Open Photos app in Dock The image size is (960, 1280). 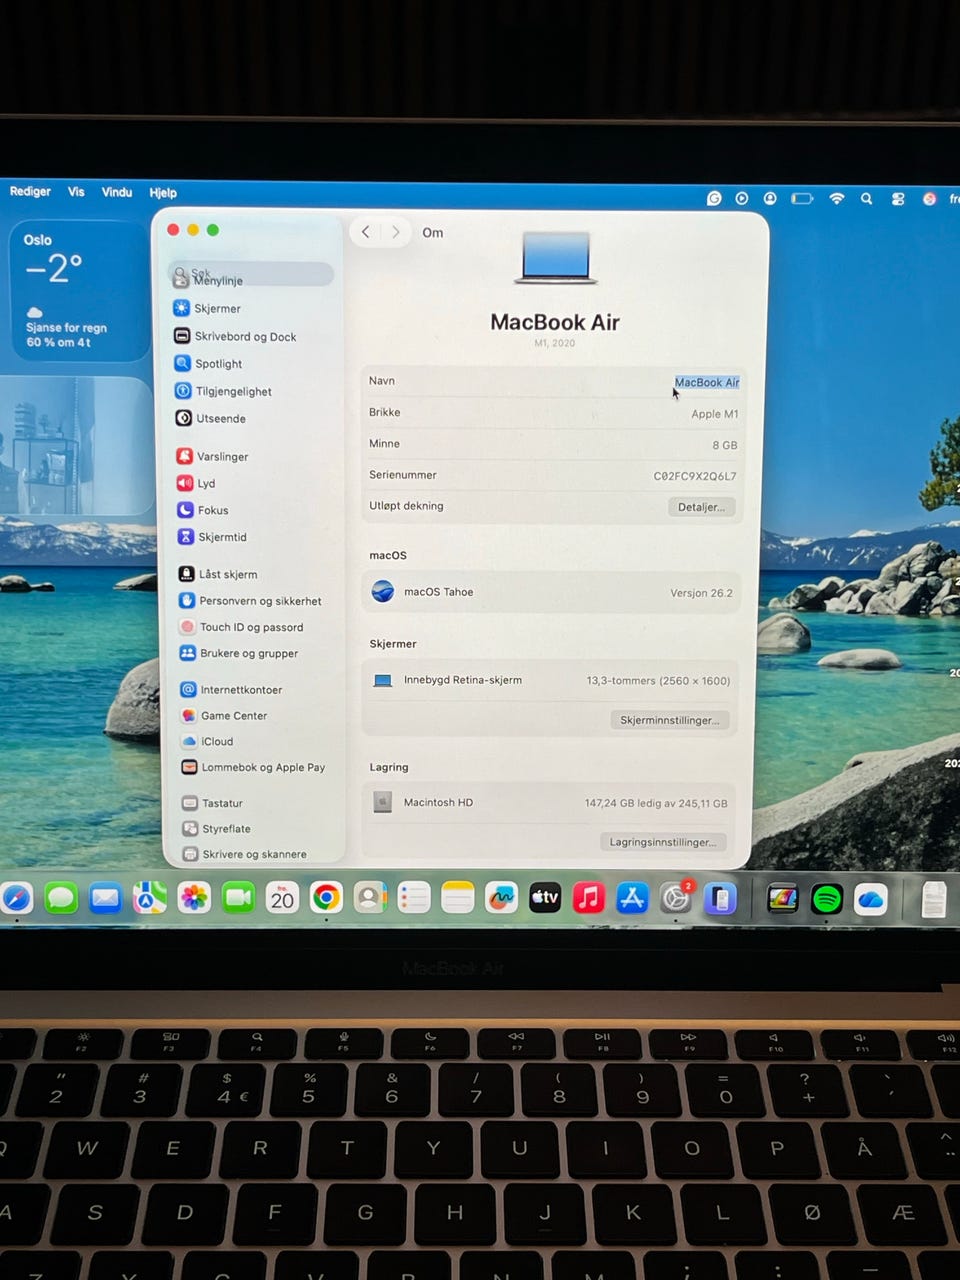coord(194,898)
